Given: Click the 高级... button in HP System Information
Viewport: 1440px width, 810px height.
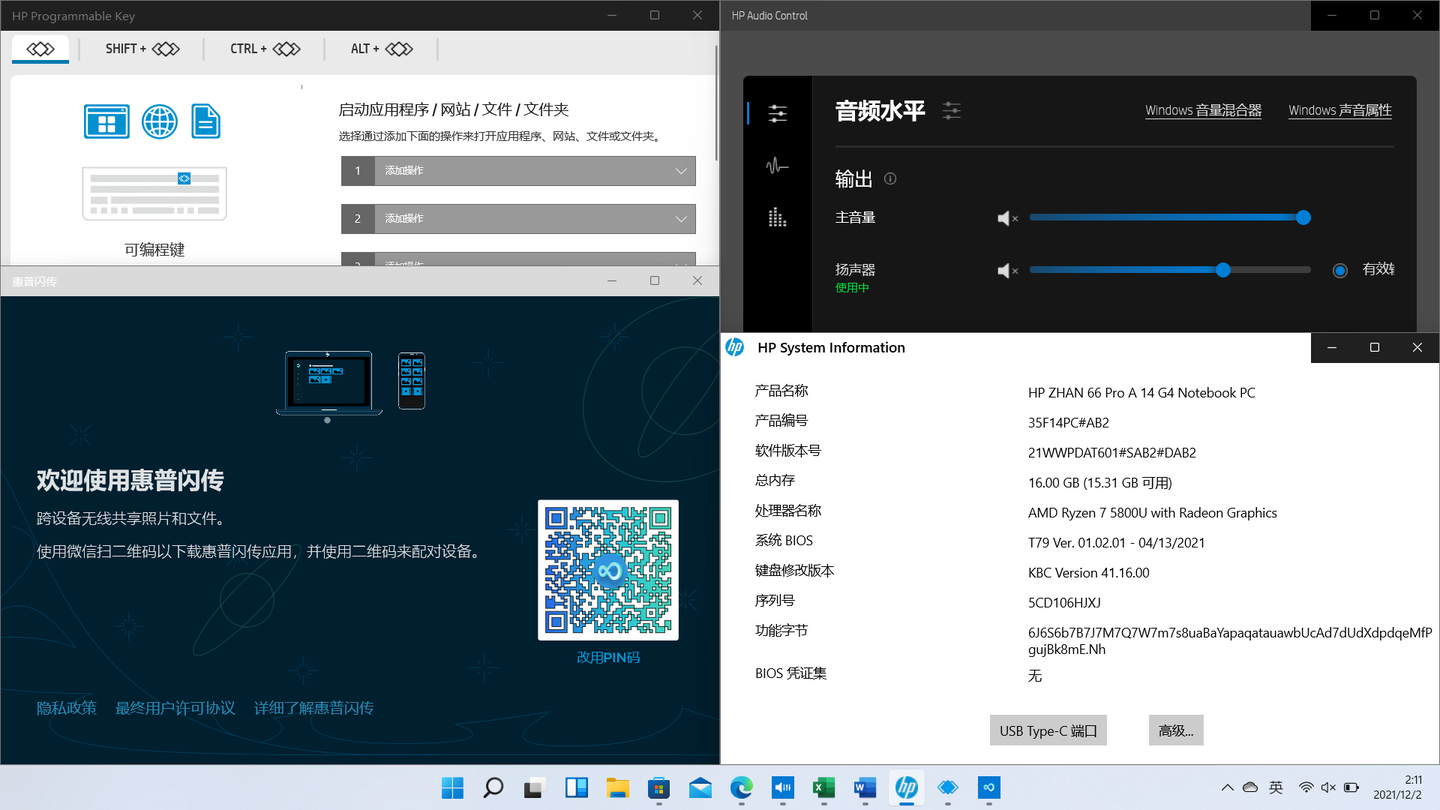Looking at the screenshot, I should coord(1176,731).
